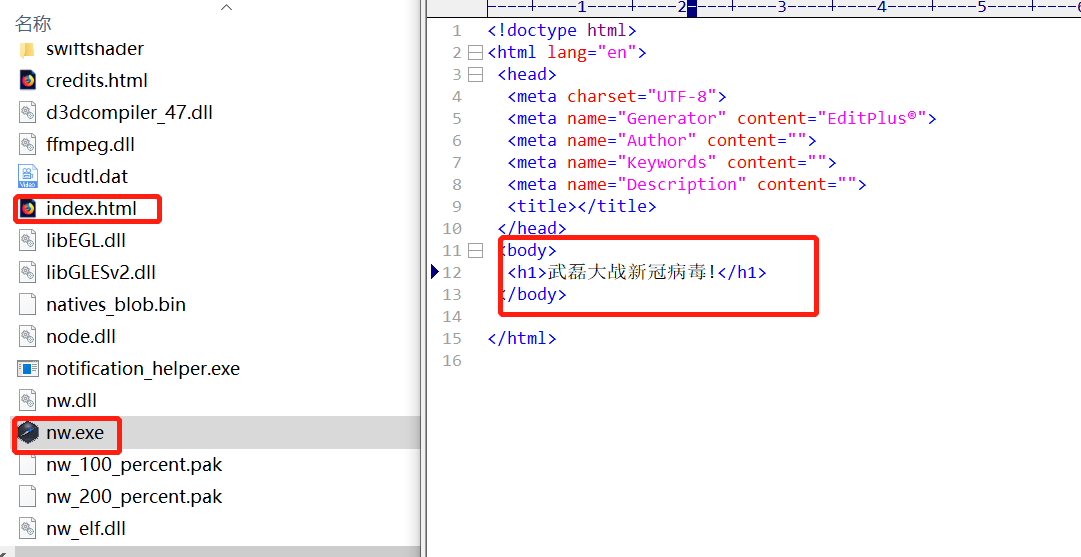Select the file name nw.dll

71,401
